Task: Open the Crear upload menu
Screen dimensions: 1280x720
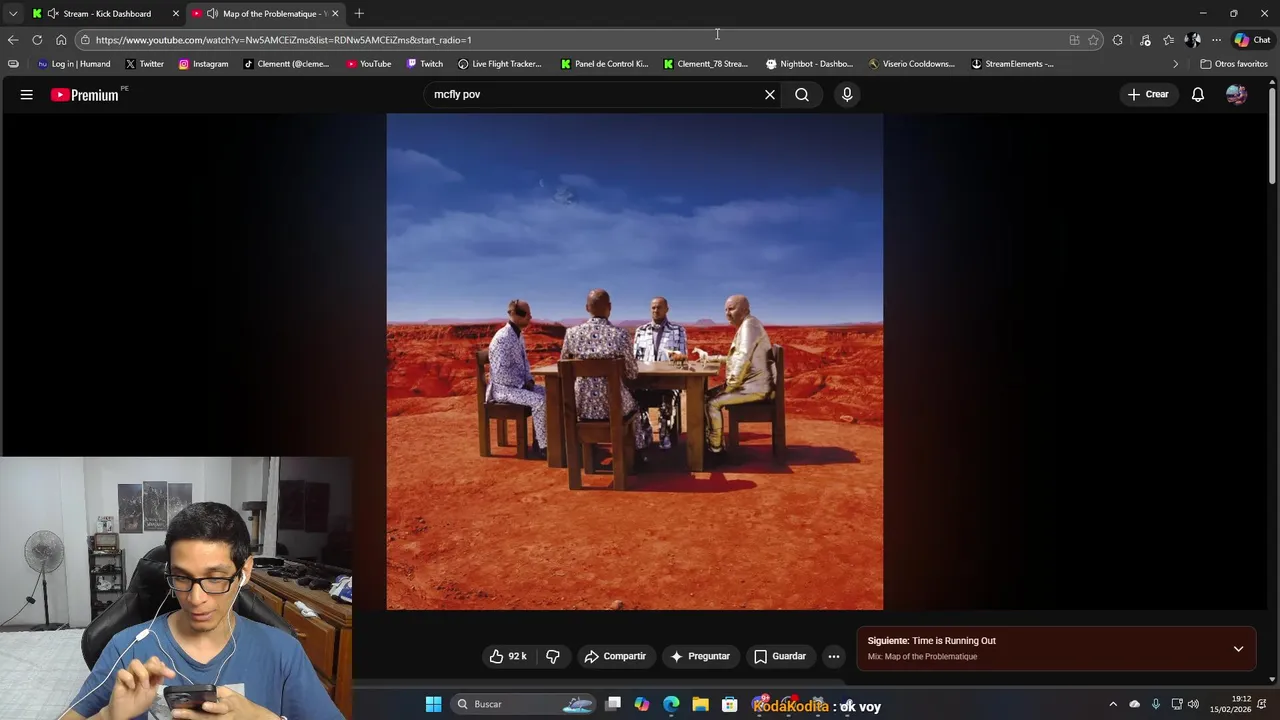Action: (x=1148, y=94)
